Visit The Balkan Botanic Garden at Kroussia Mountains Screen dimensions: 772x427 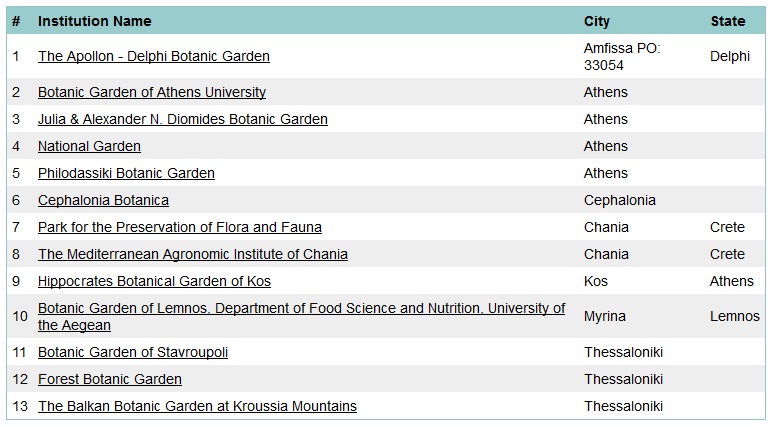point(197,406)
